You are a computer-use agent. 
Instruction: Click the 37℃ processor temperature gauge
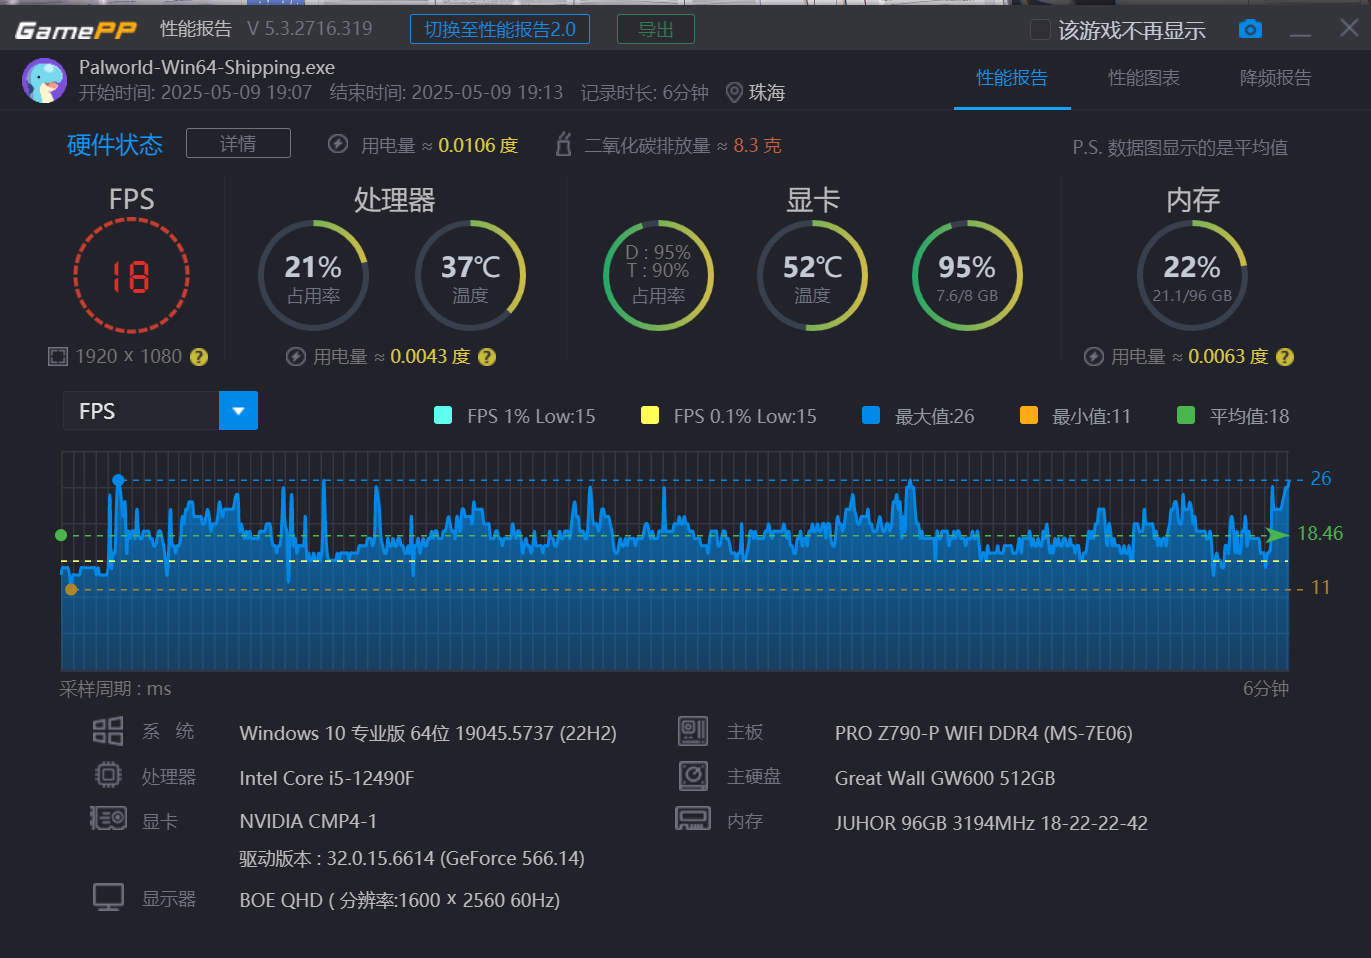[x=470, y=276]
